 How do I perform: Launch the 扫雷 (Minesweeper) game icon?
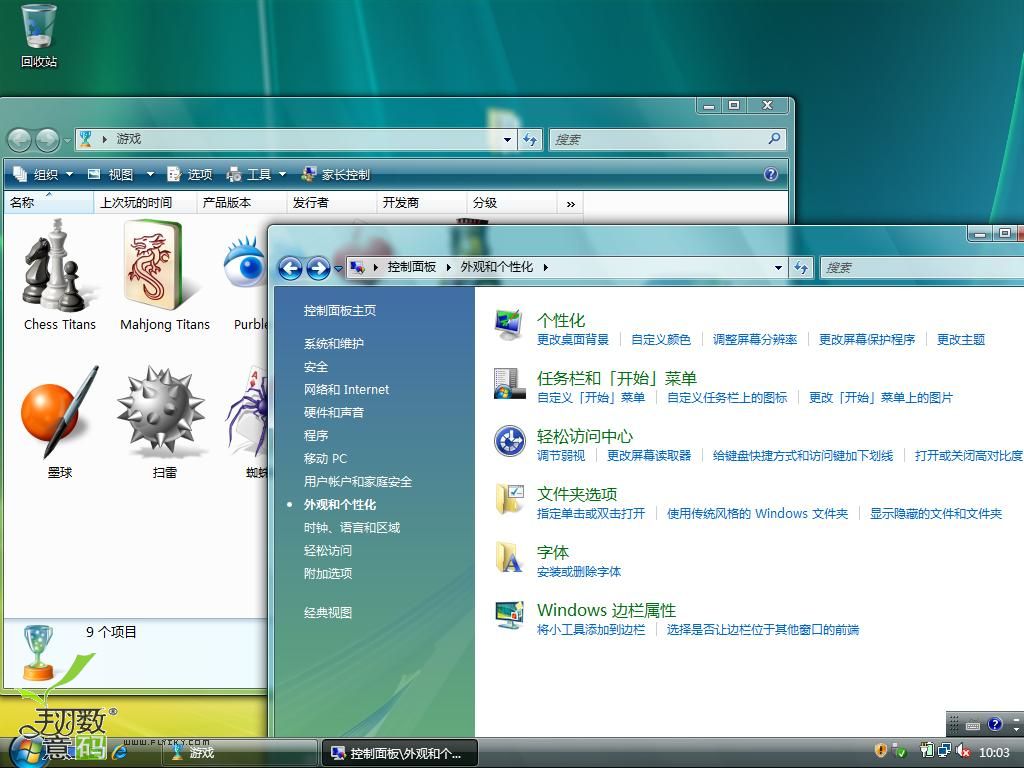[163, 423]
